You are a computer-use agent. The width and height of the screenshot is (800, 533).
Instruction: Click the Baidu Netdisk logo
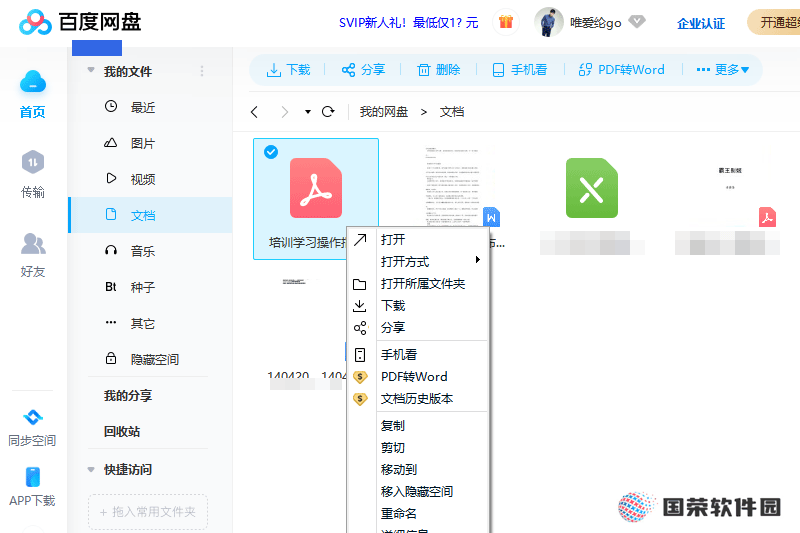80,22
